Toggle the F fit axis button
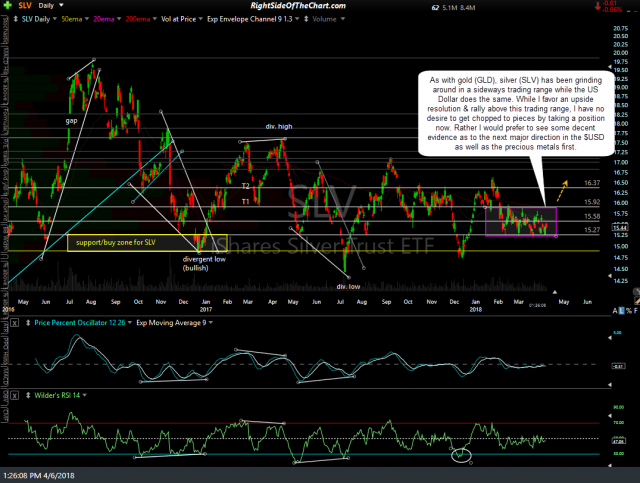Screen dimensions: 640x483 pyautogui.click(x=636, y=311)
